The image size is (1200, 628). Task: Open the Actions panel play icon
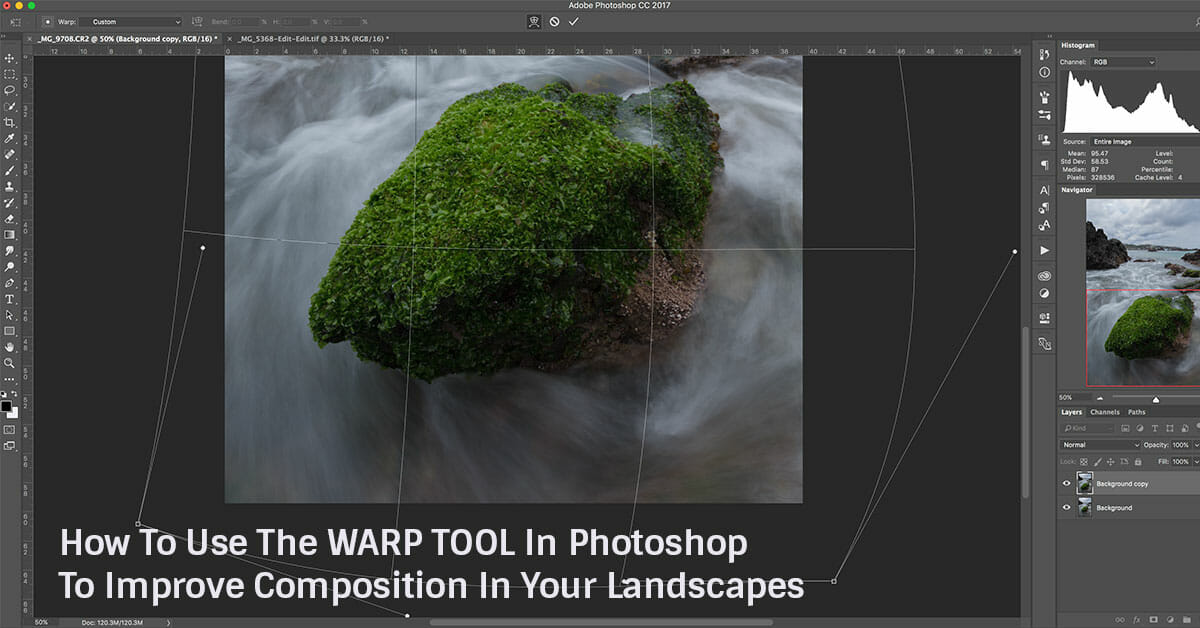point(1044,250)
